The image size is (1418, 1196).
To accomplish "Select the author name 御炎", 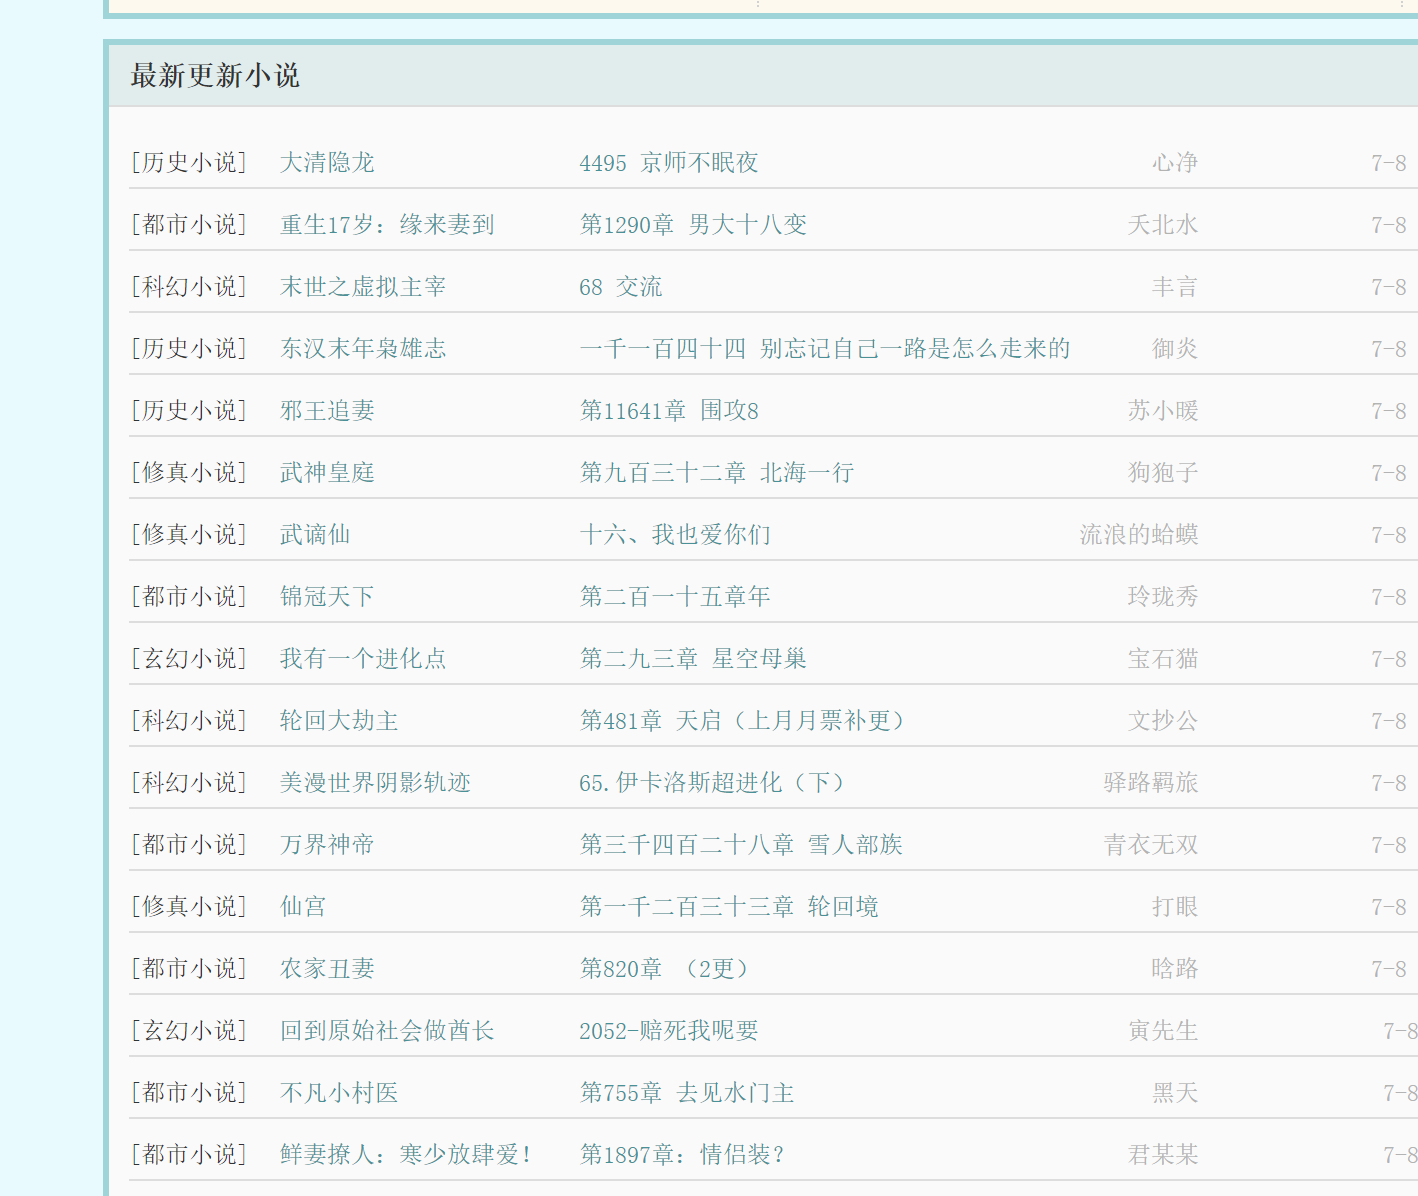I will (x=1175, y=349).
